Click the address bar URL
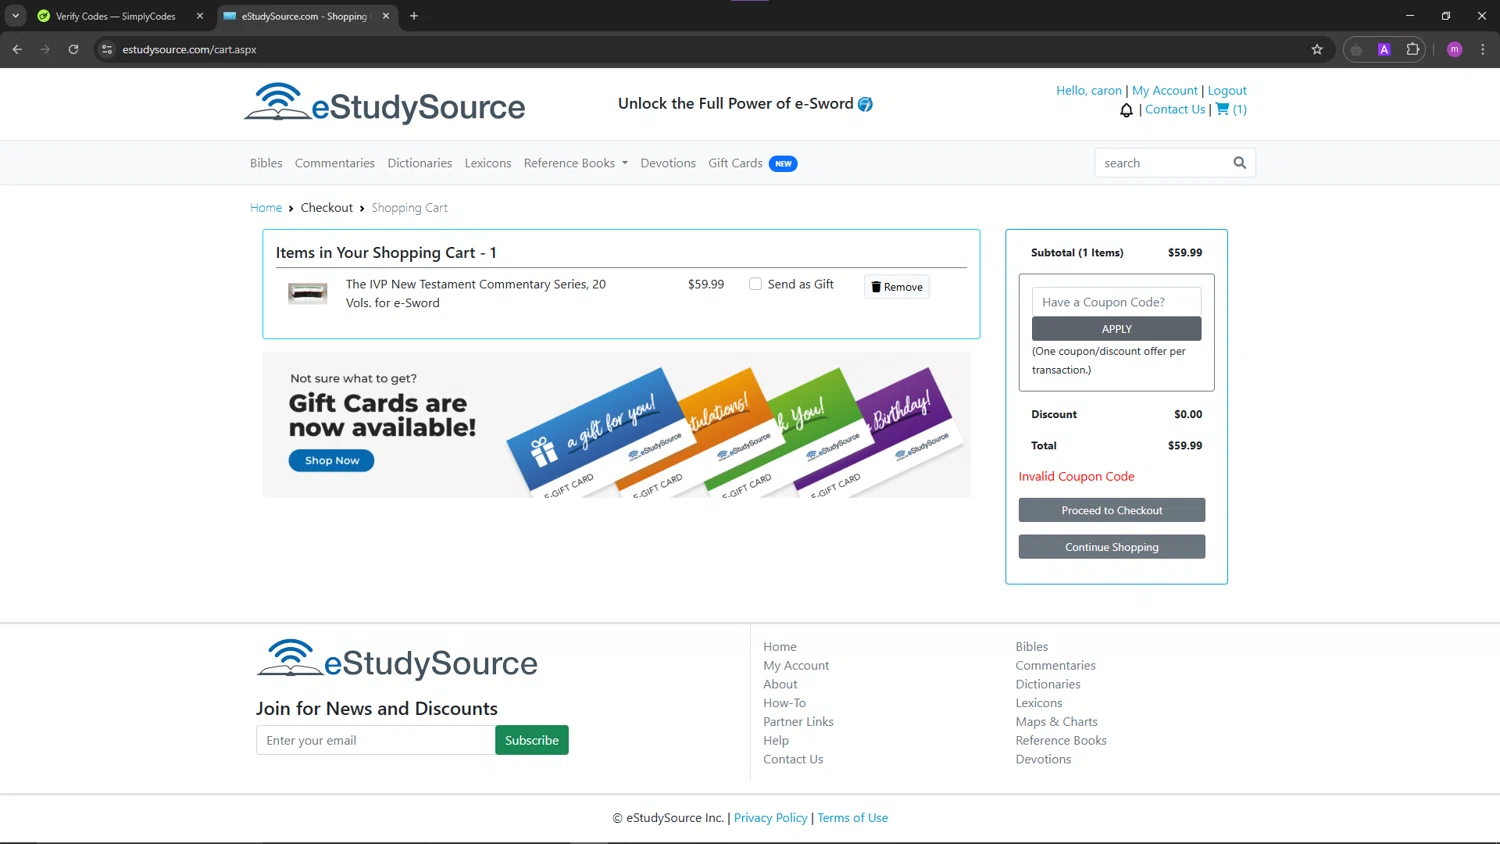1500x844 pixels. 189,49
